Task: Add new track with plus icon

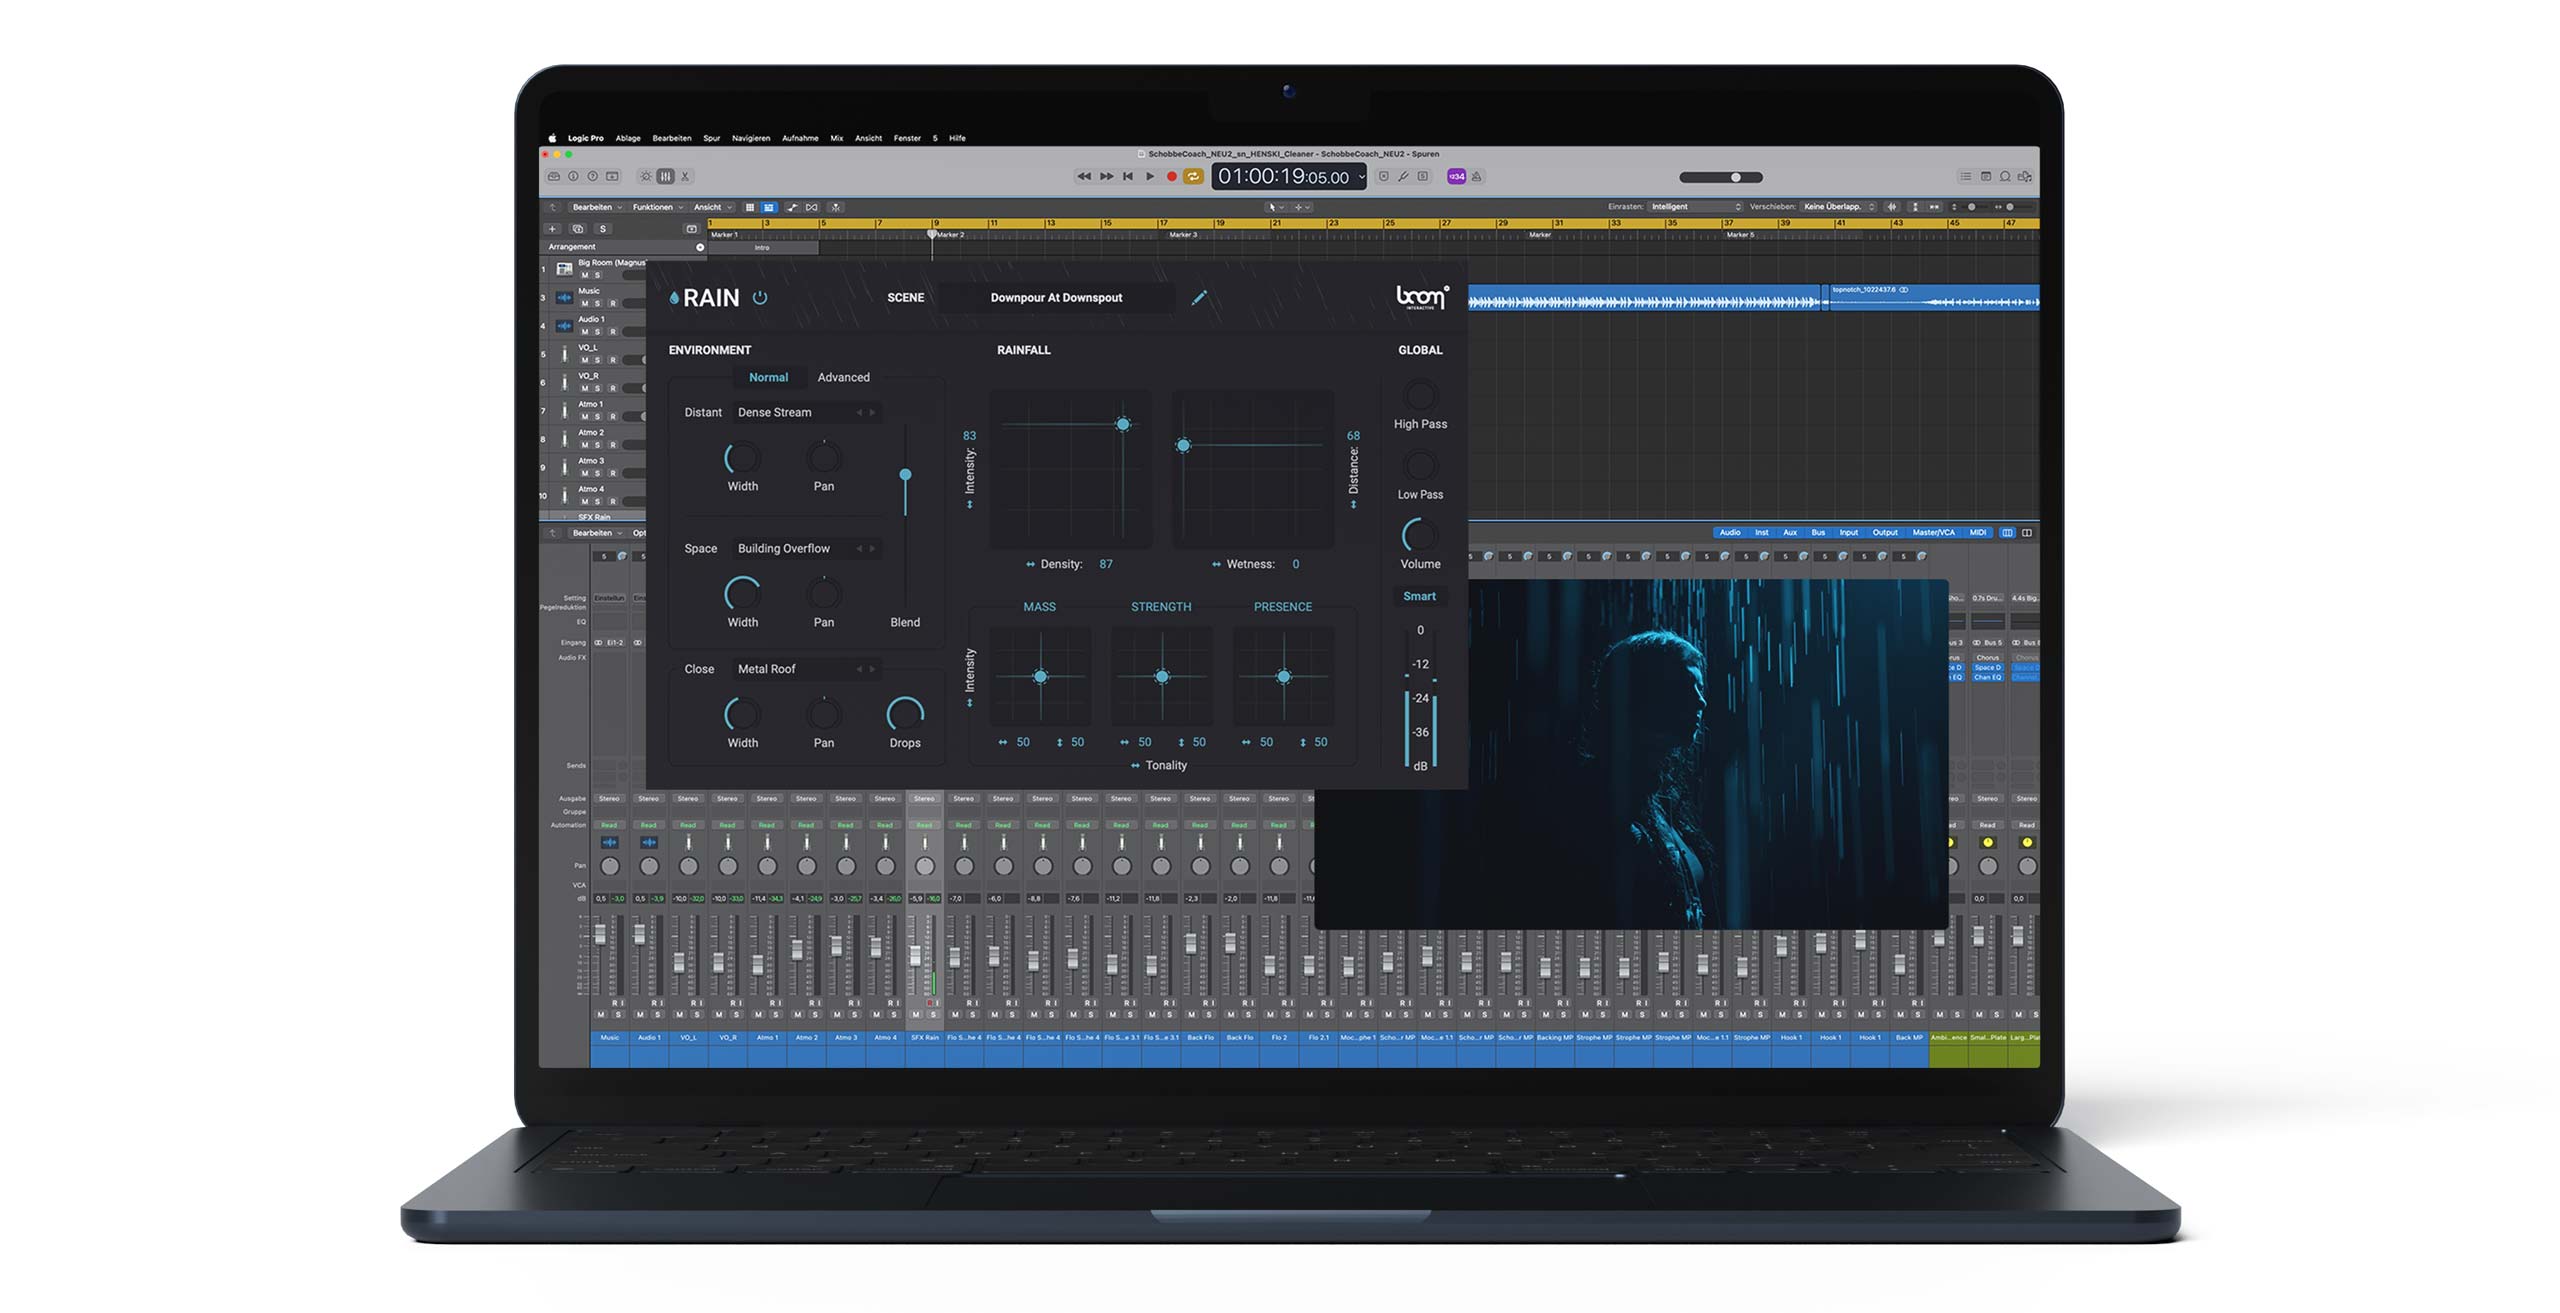Action: coord(552,229)
